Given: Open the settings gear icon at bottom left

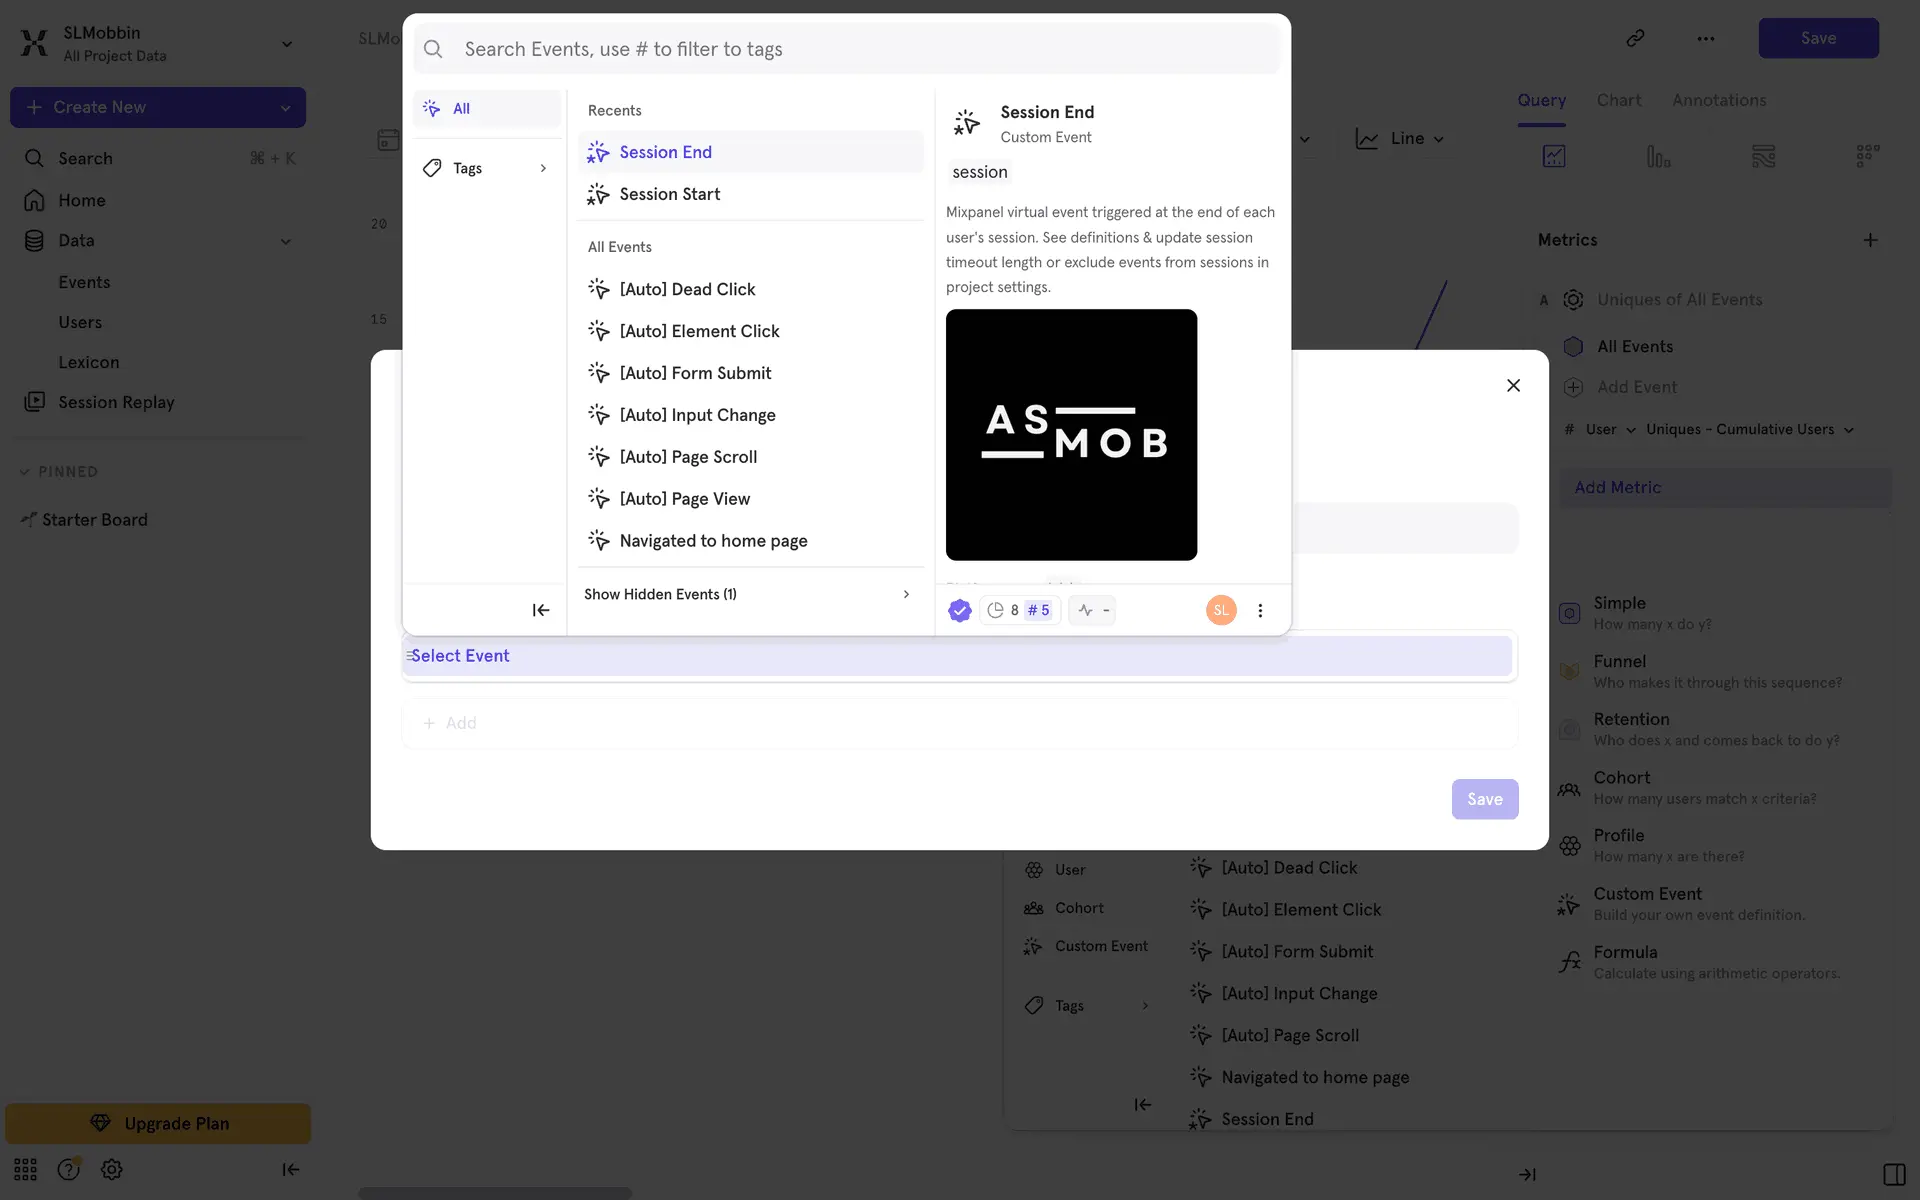Looking at the screenshot, I should (112, 1169).
